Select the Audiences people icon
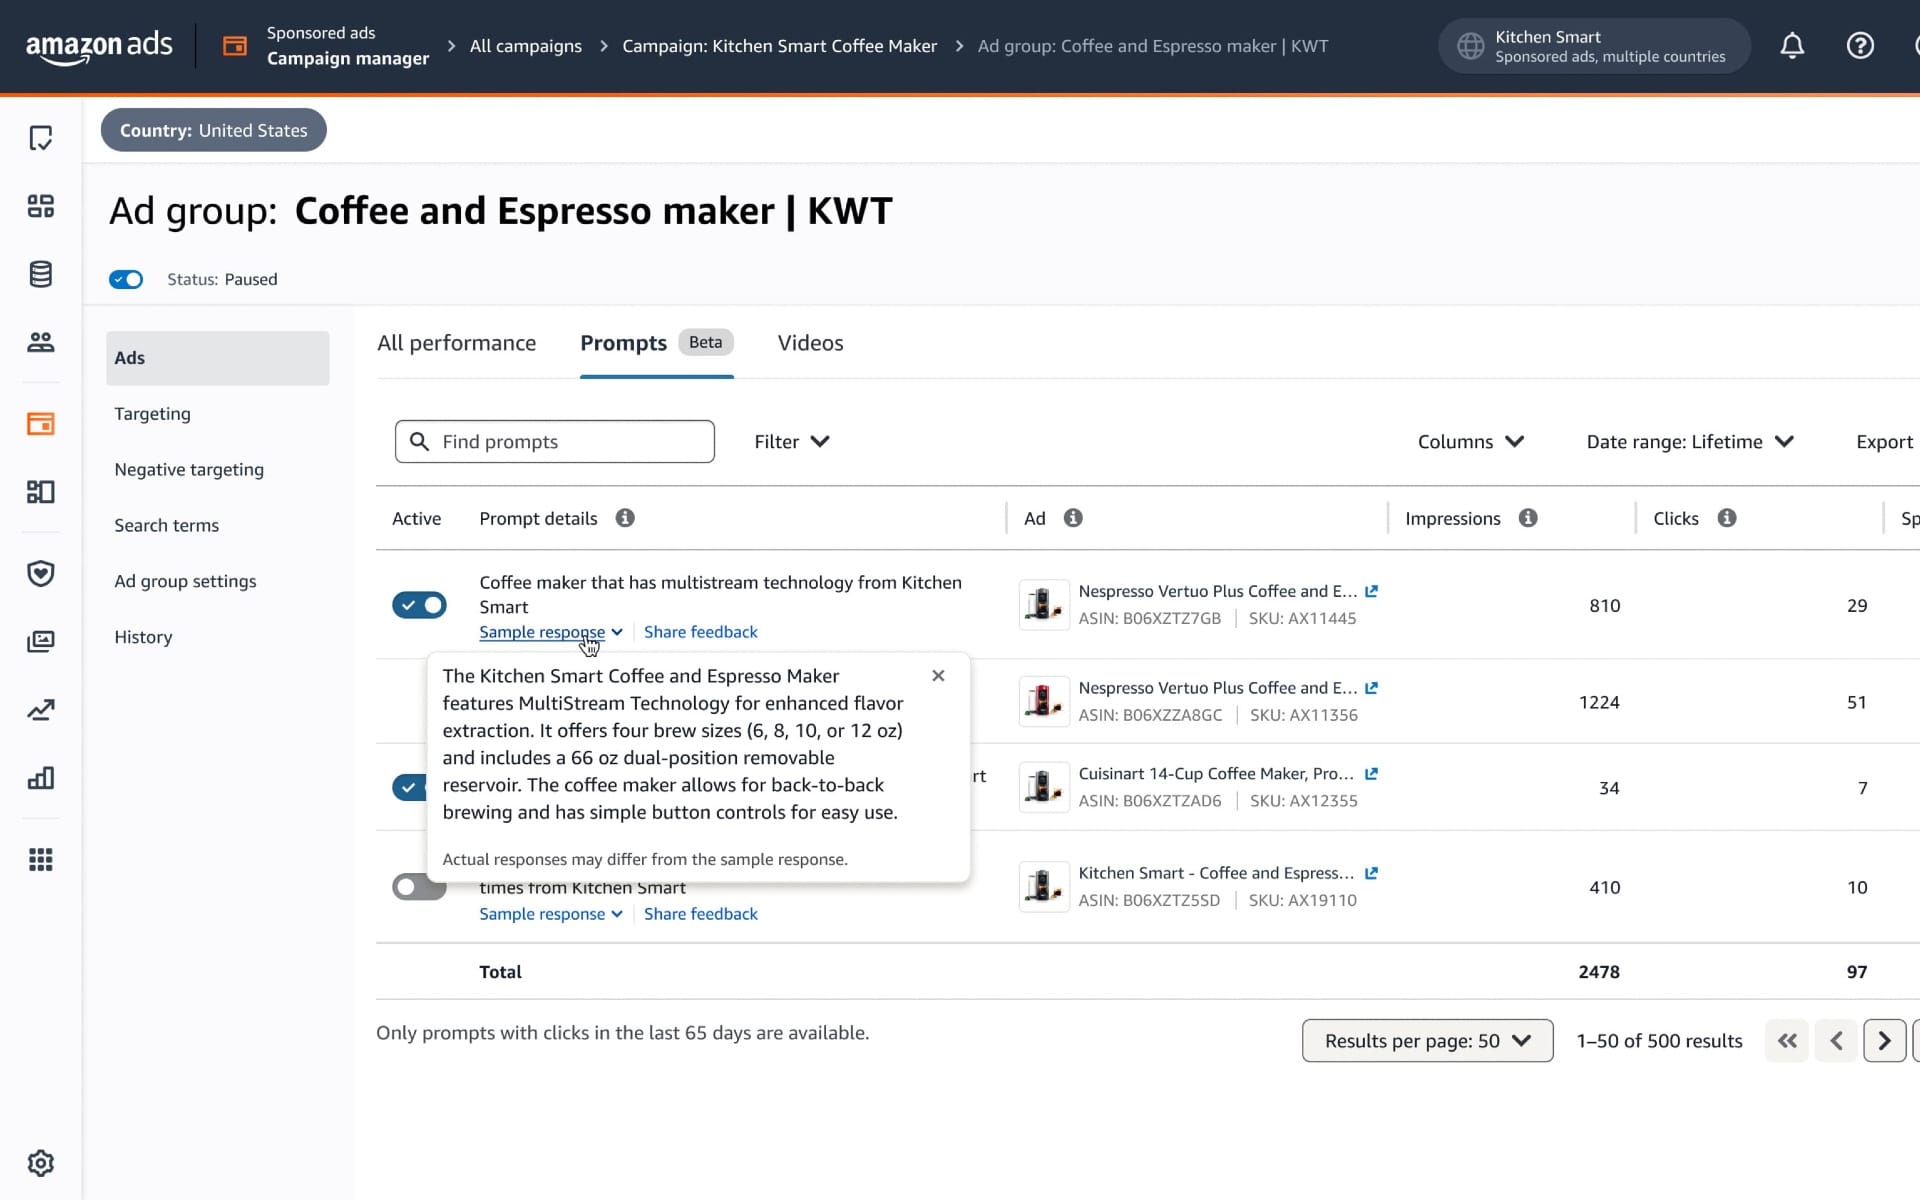 click(40, 341)
